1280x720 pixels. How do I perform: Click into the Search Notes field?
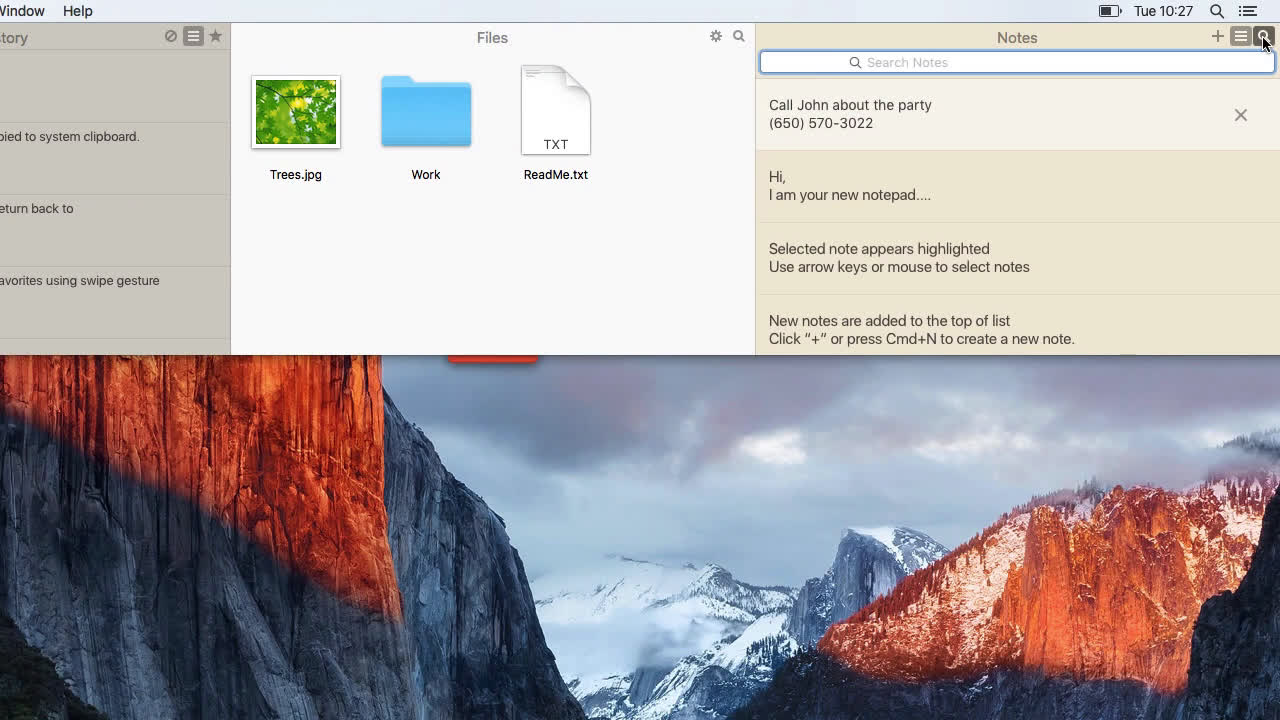[1017, 62]
